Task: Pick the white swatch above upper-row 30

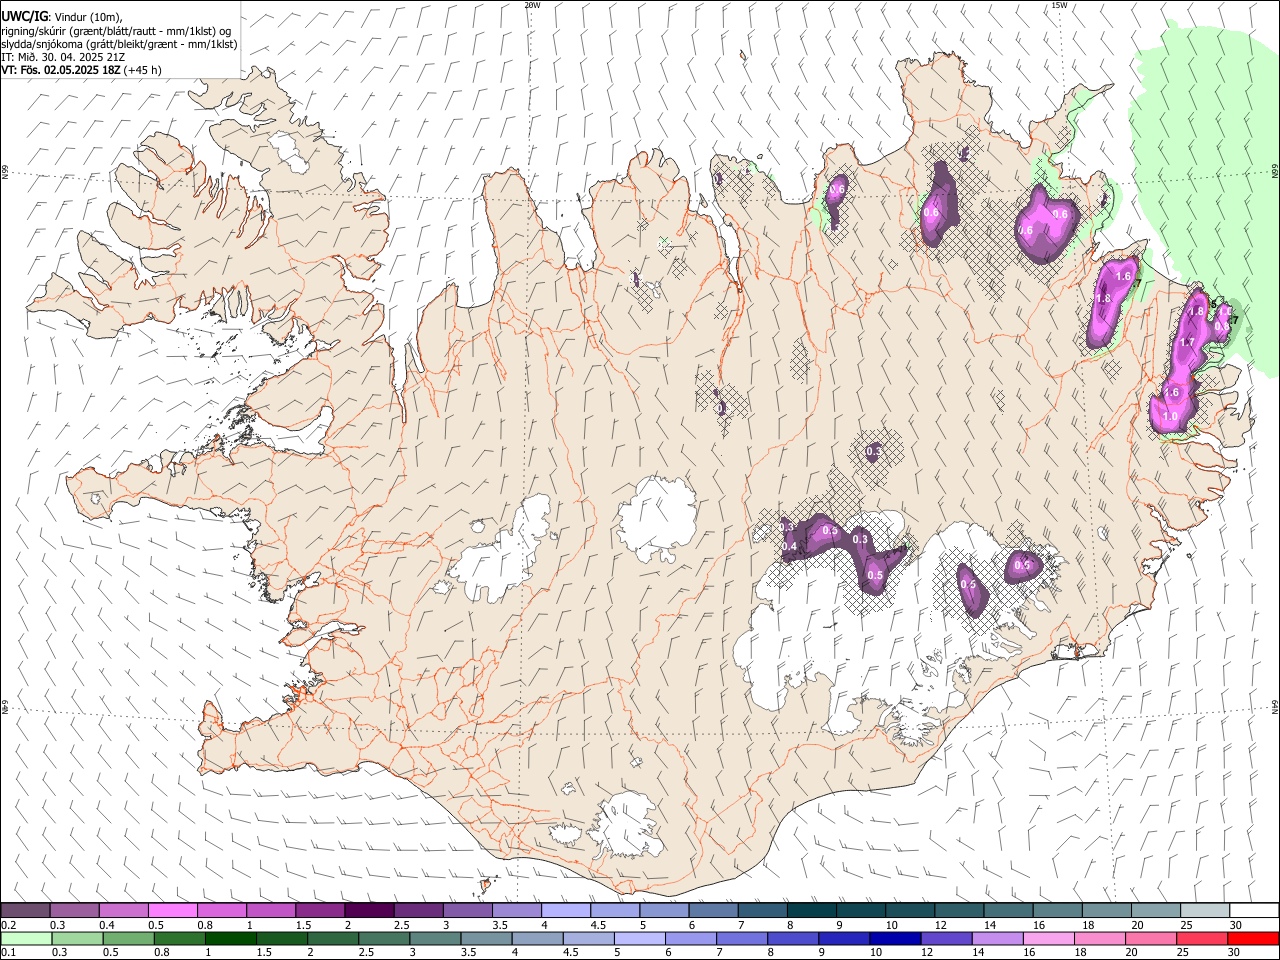Action: [1254, 910]
